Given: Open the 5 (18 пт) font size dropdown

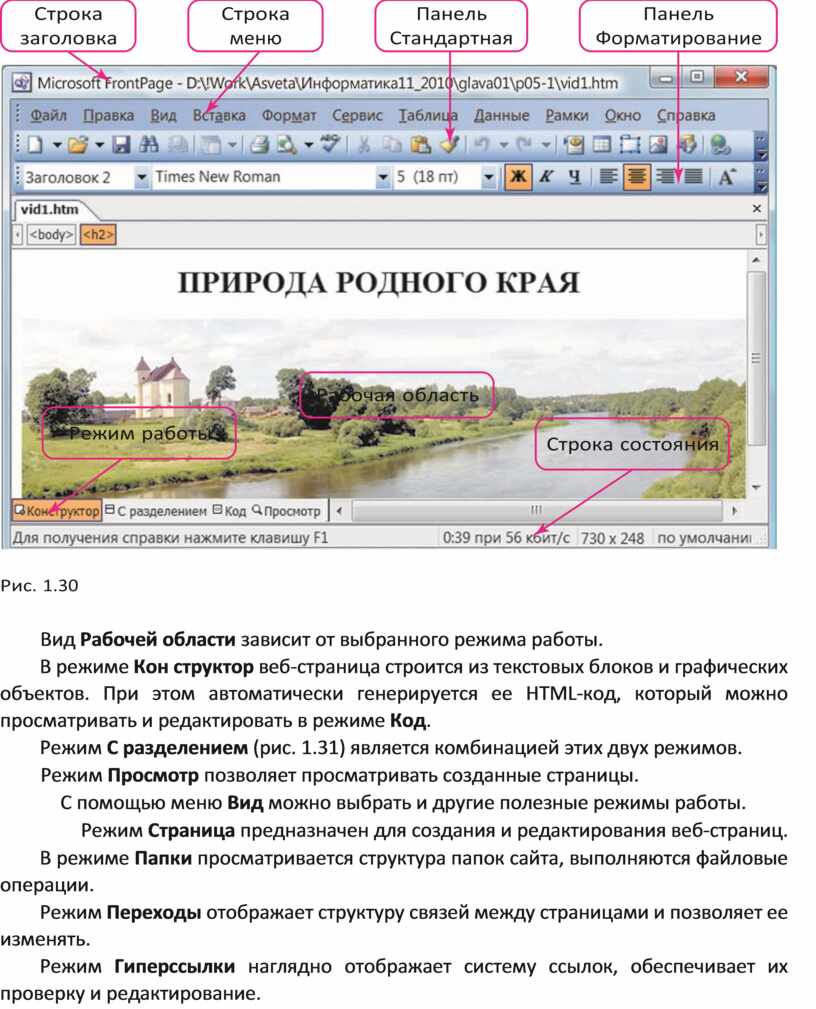Looking at the screenshot, I should tap(489, 177).
